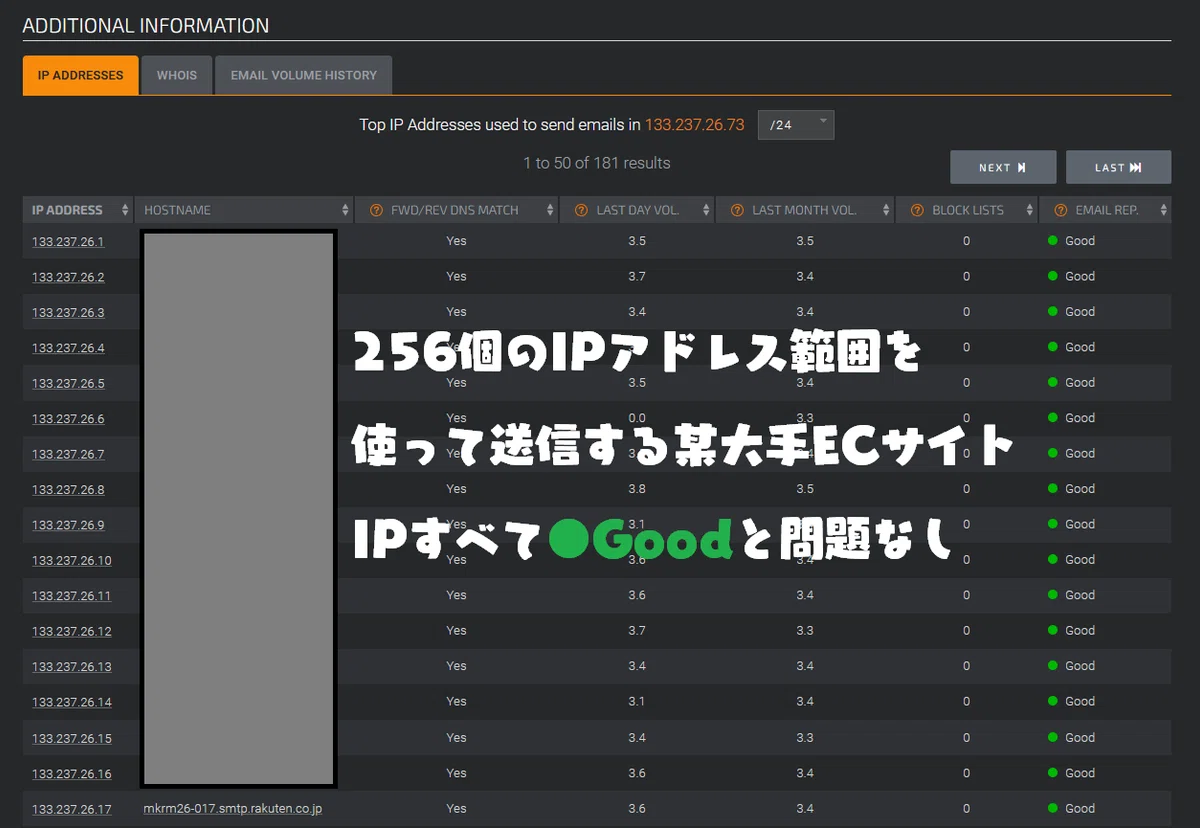Click last month volume 3.3 in the 133.237.26.15 row
The height and width of the screenshot is (828, 1200).
[x=805, y=738]
